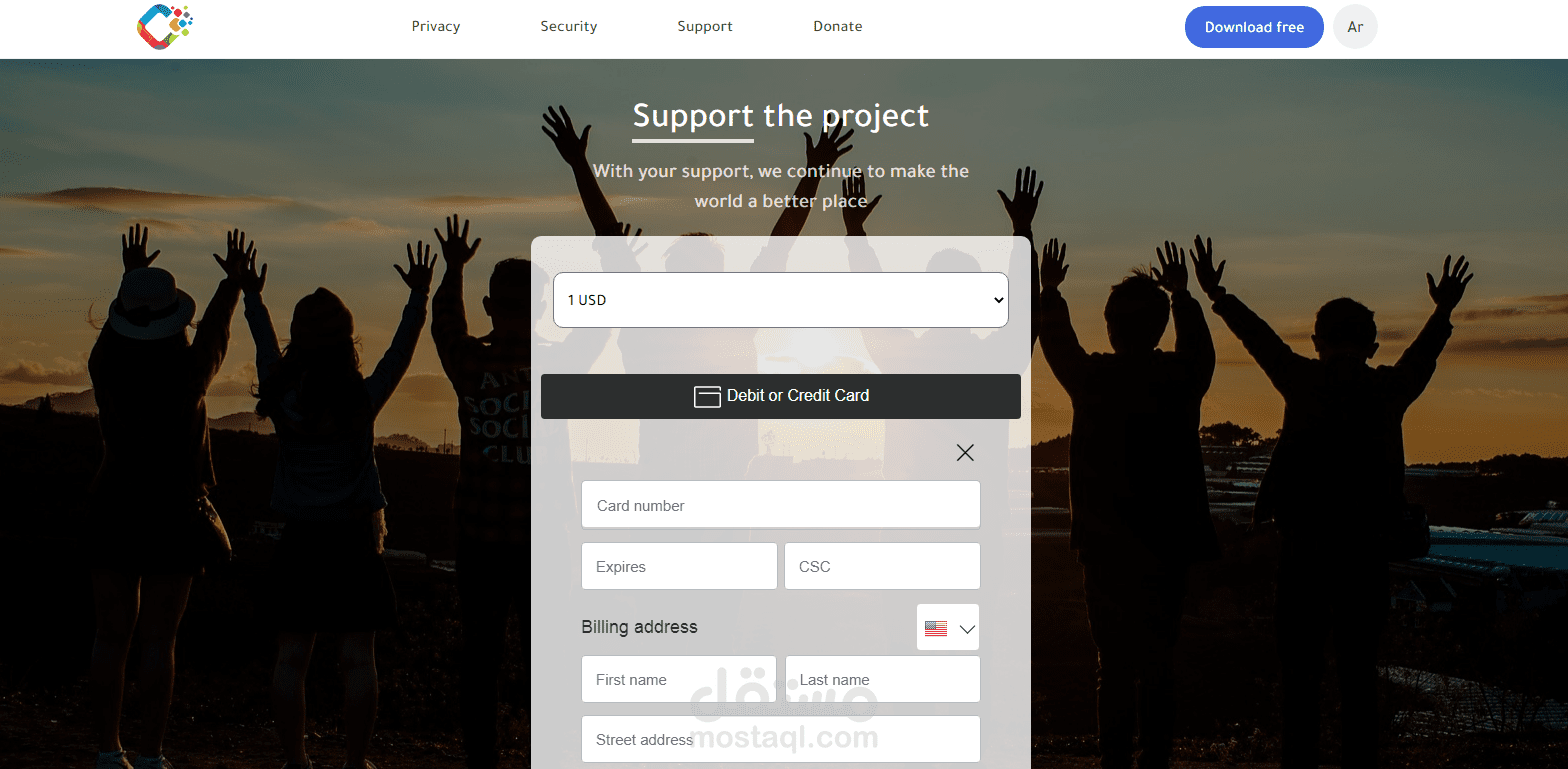Image resolution: width=1568 pixels, height=769 pixels.
Task: Click the Street address field
Action: [x=781, y=739]
